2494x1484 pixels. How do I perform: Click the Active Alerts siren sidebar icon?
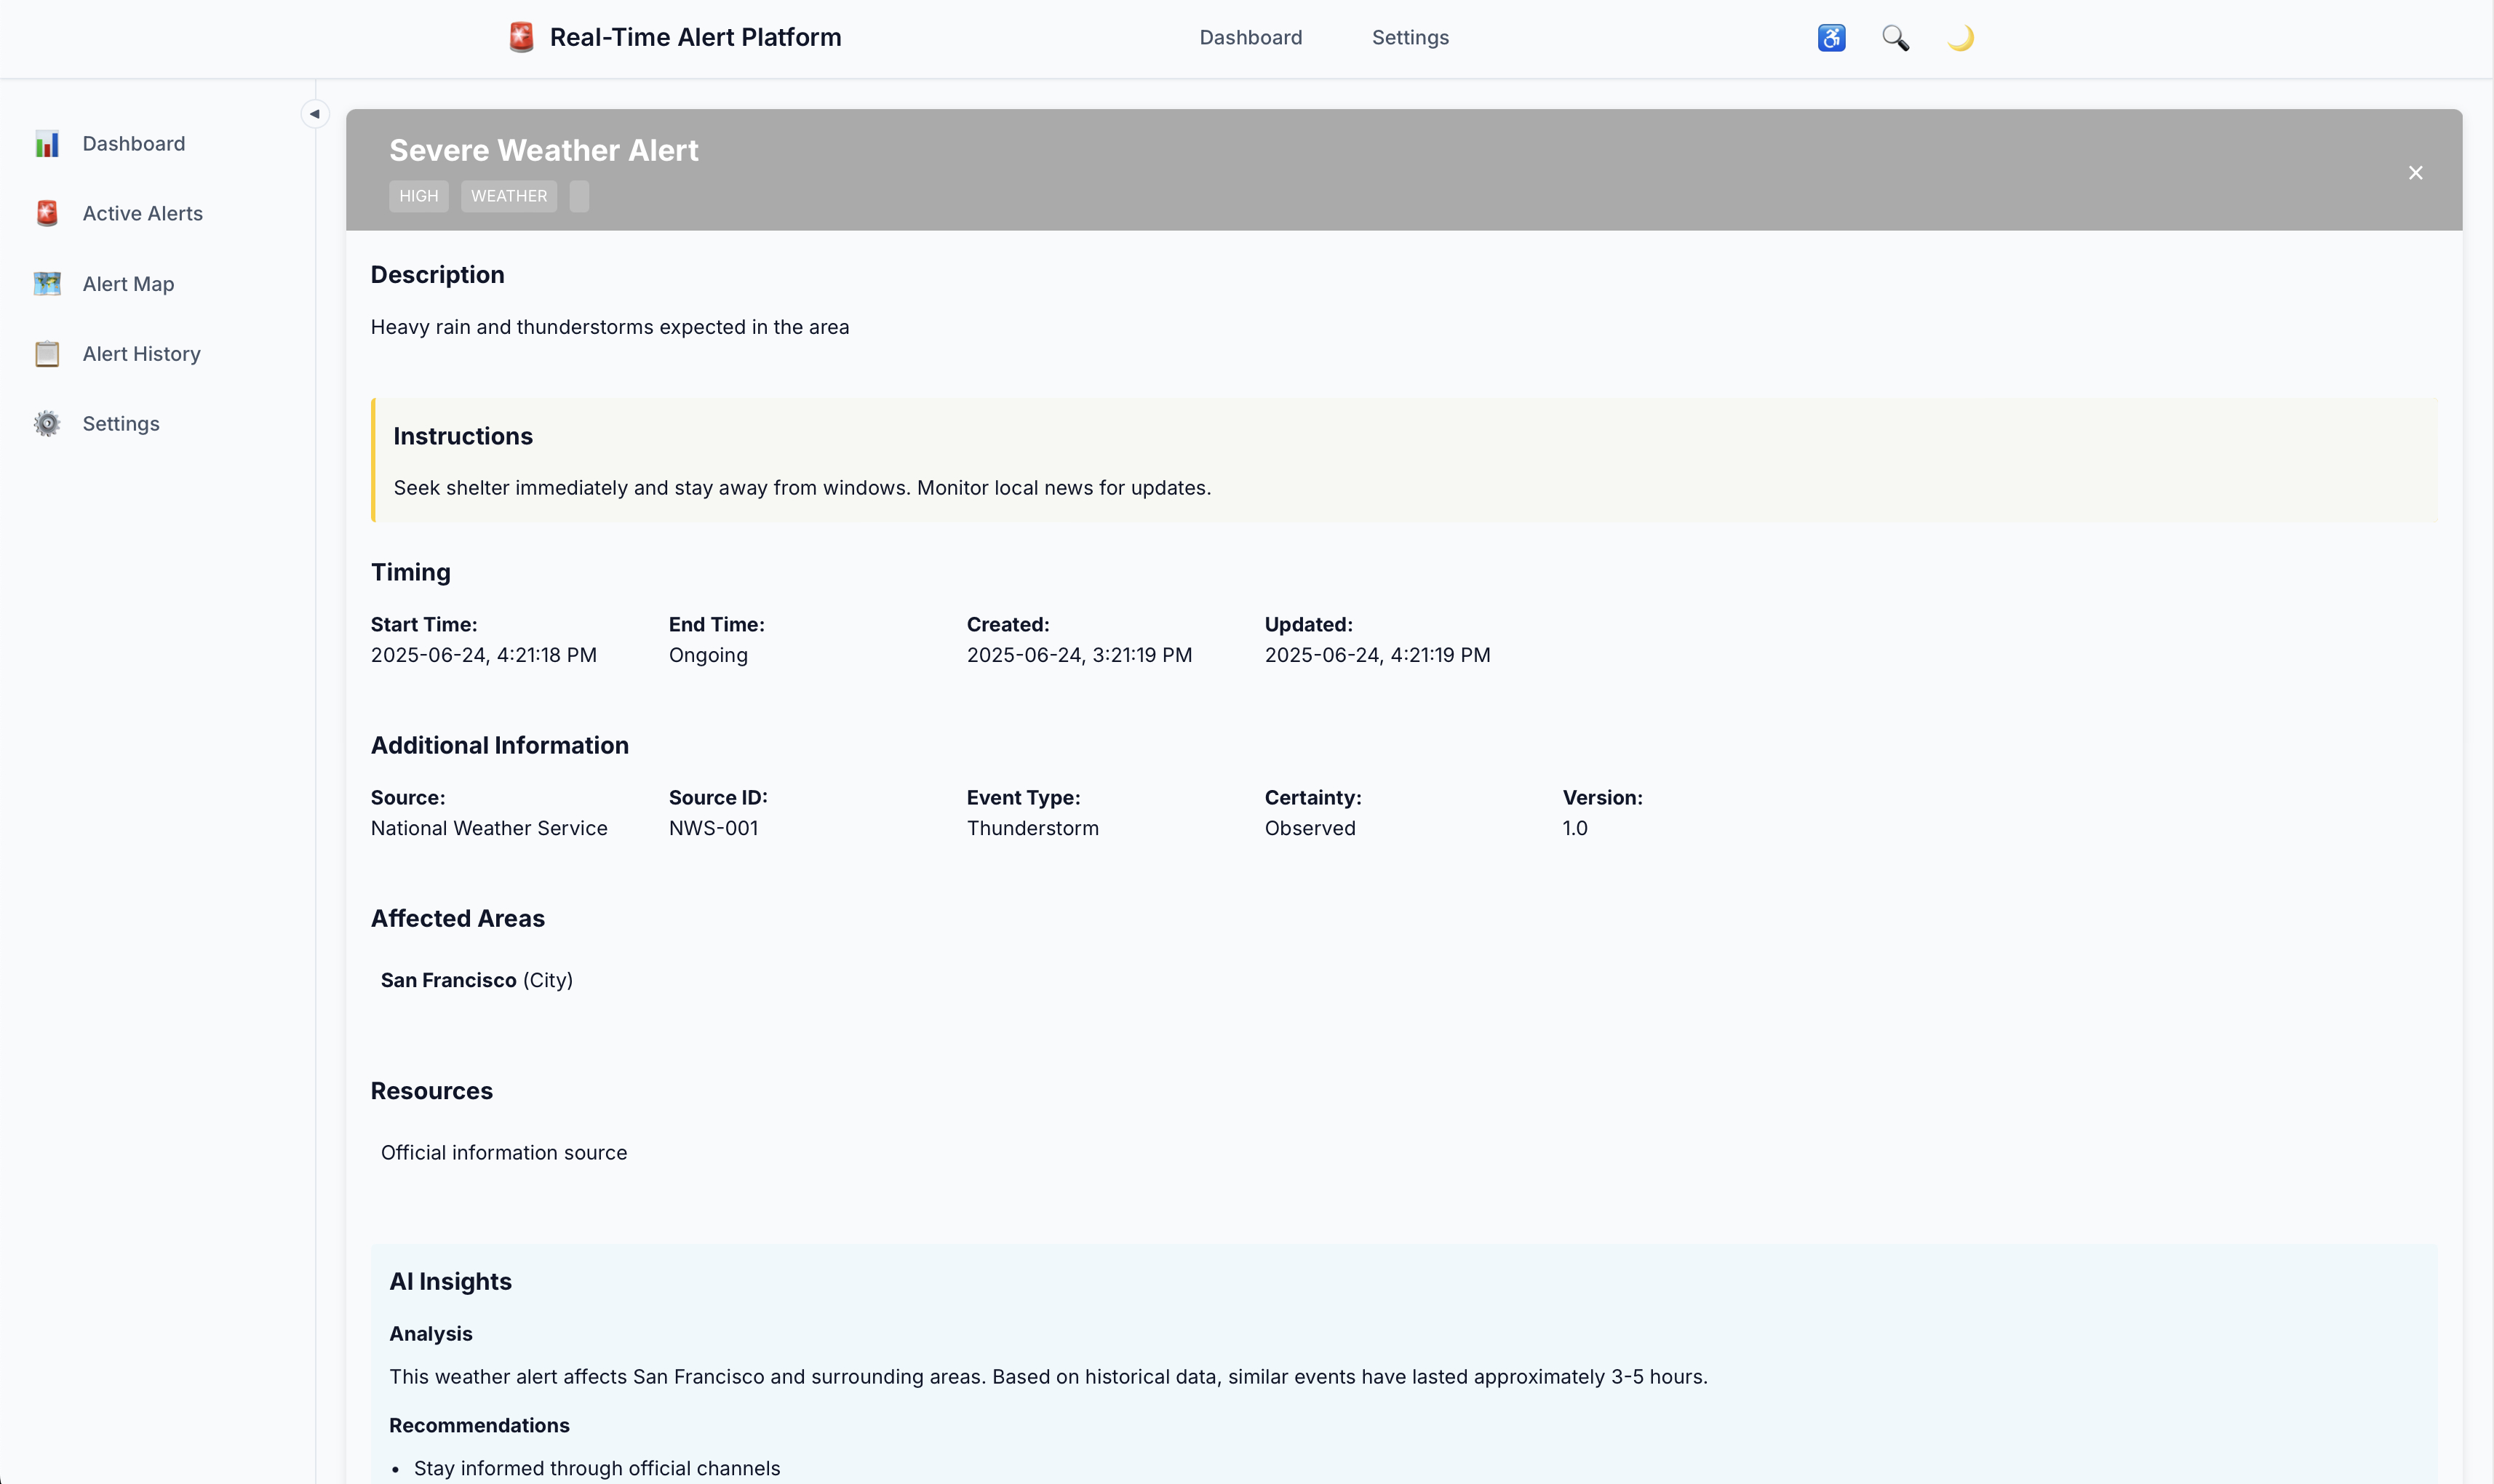click(x=47, y=214)
